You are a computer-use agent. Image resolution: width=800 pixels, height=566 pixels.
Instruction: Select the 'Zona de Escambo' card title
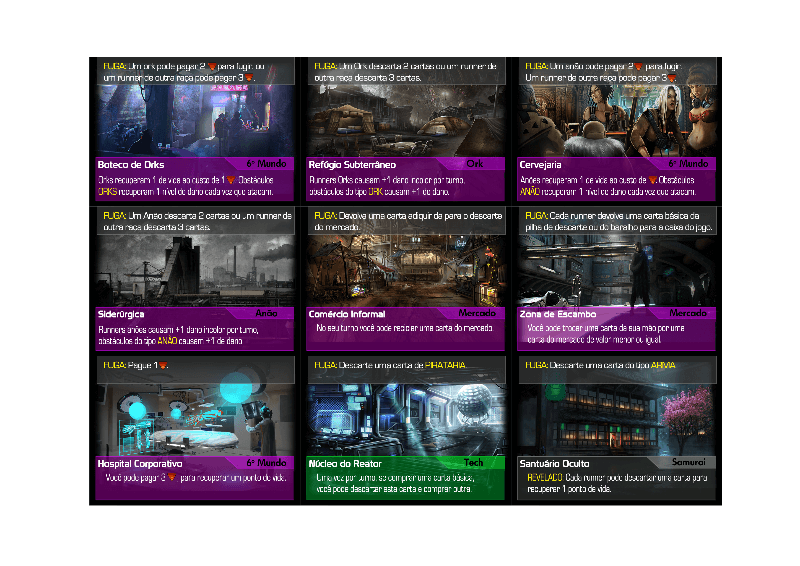click(x=558, y=314)
